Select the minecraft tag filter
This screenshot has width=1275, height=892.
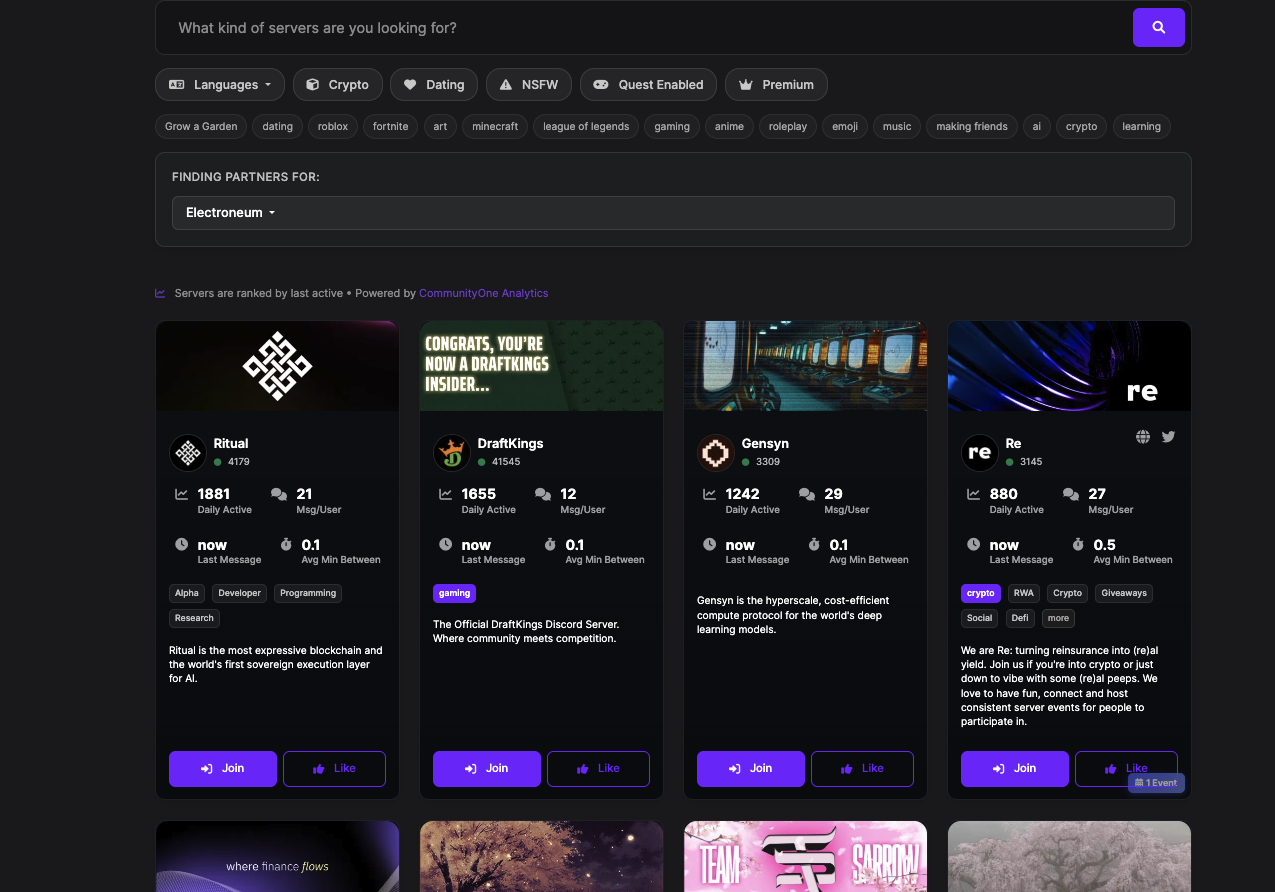pyautogui.click(x=494, y=126)
